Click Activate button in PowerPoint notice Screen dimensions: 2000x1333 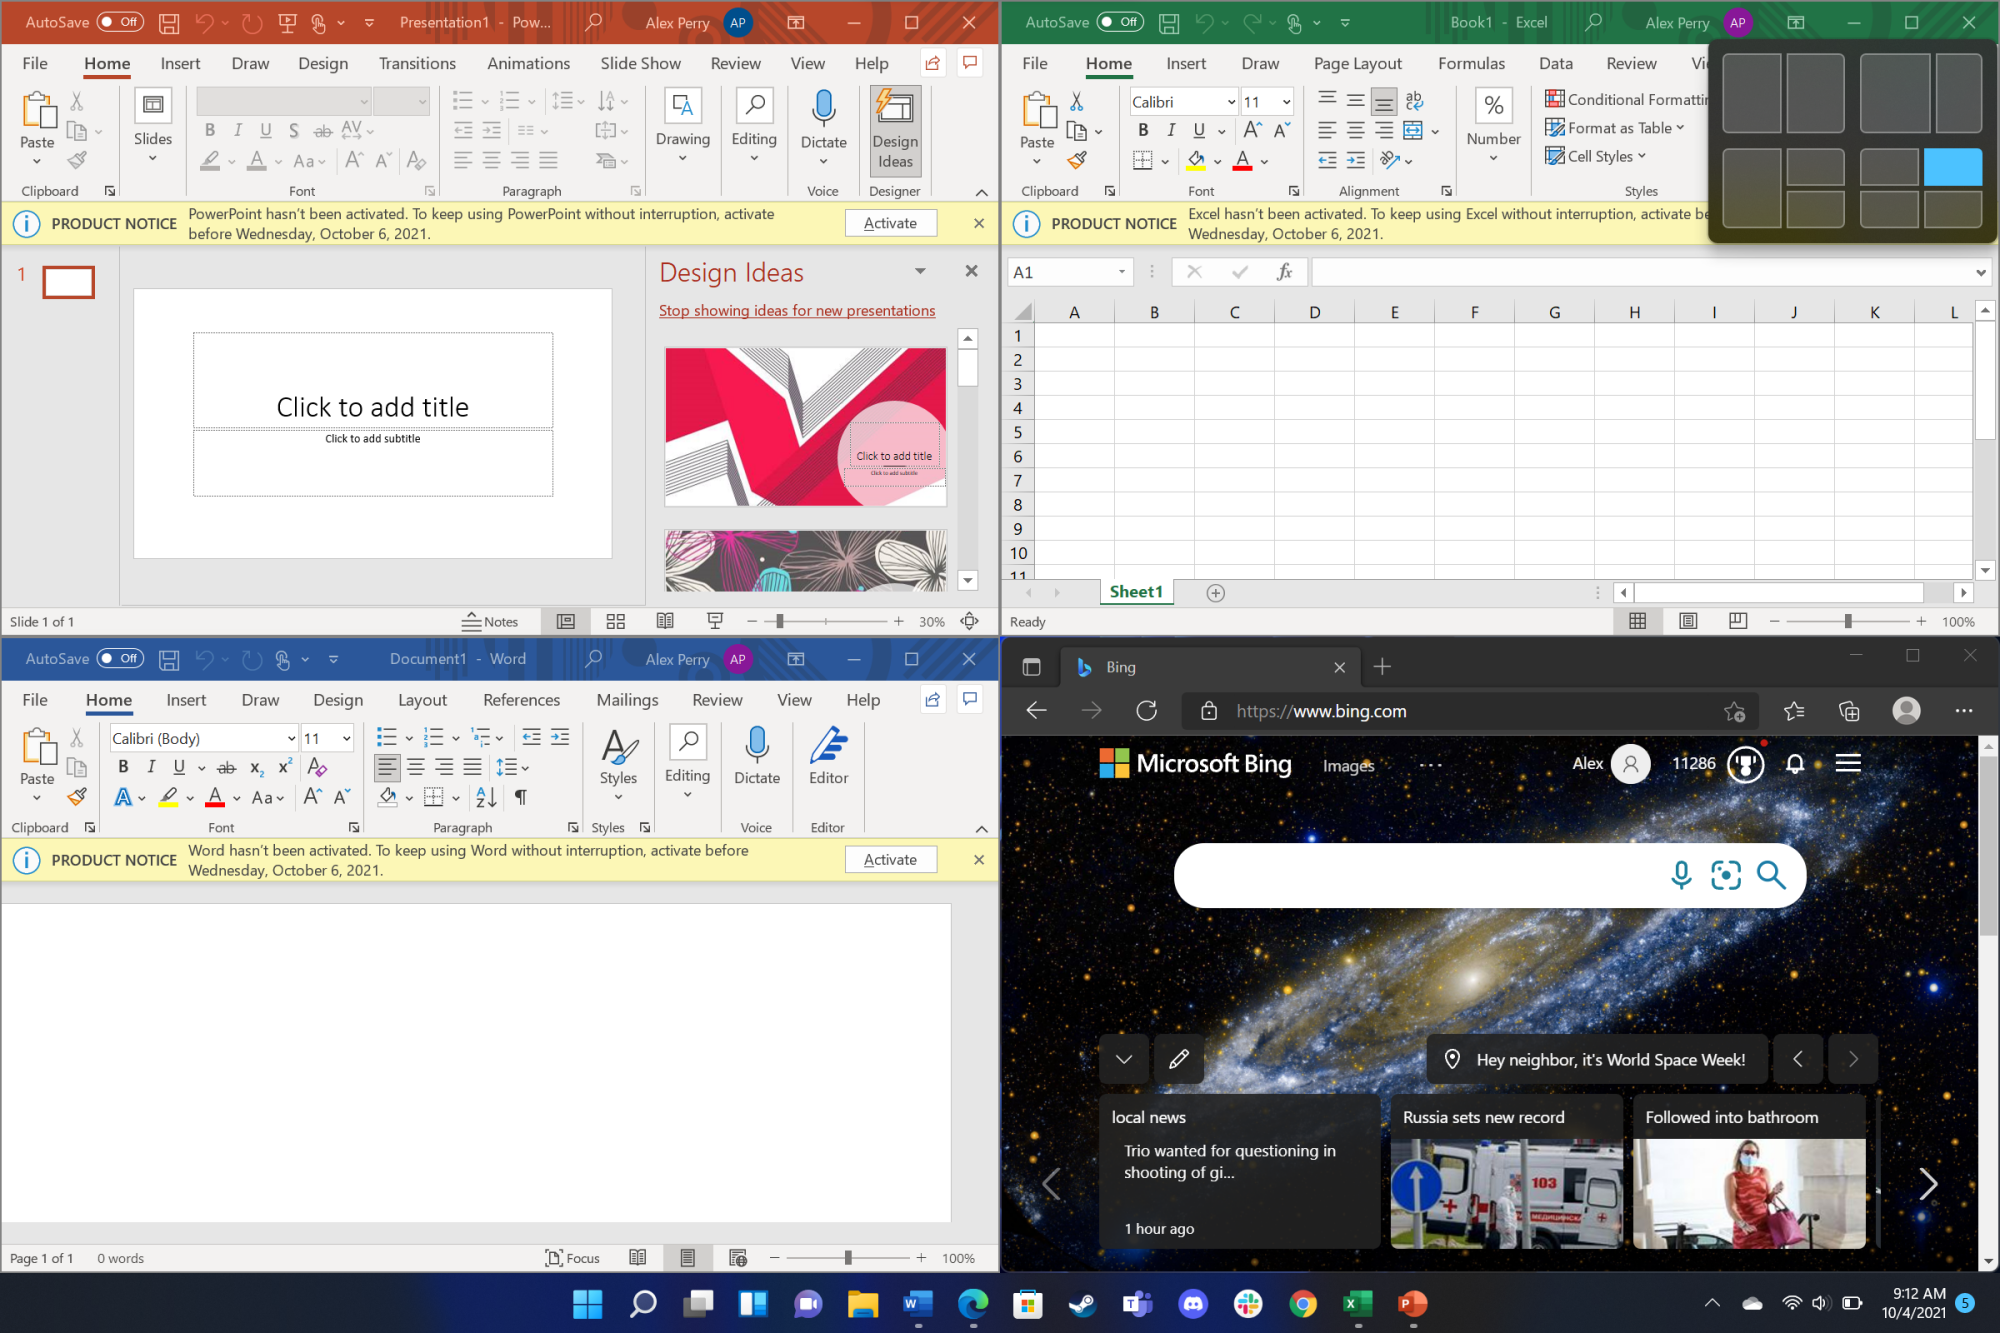(890, 223)
